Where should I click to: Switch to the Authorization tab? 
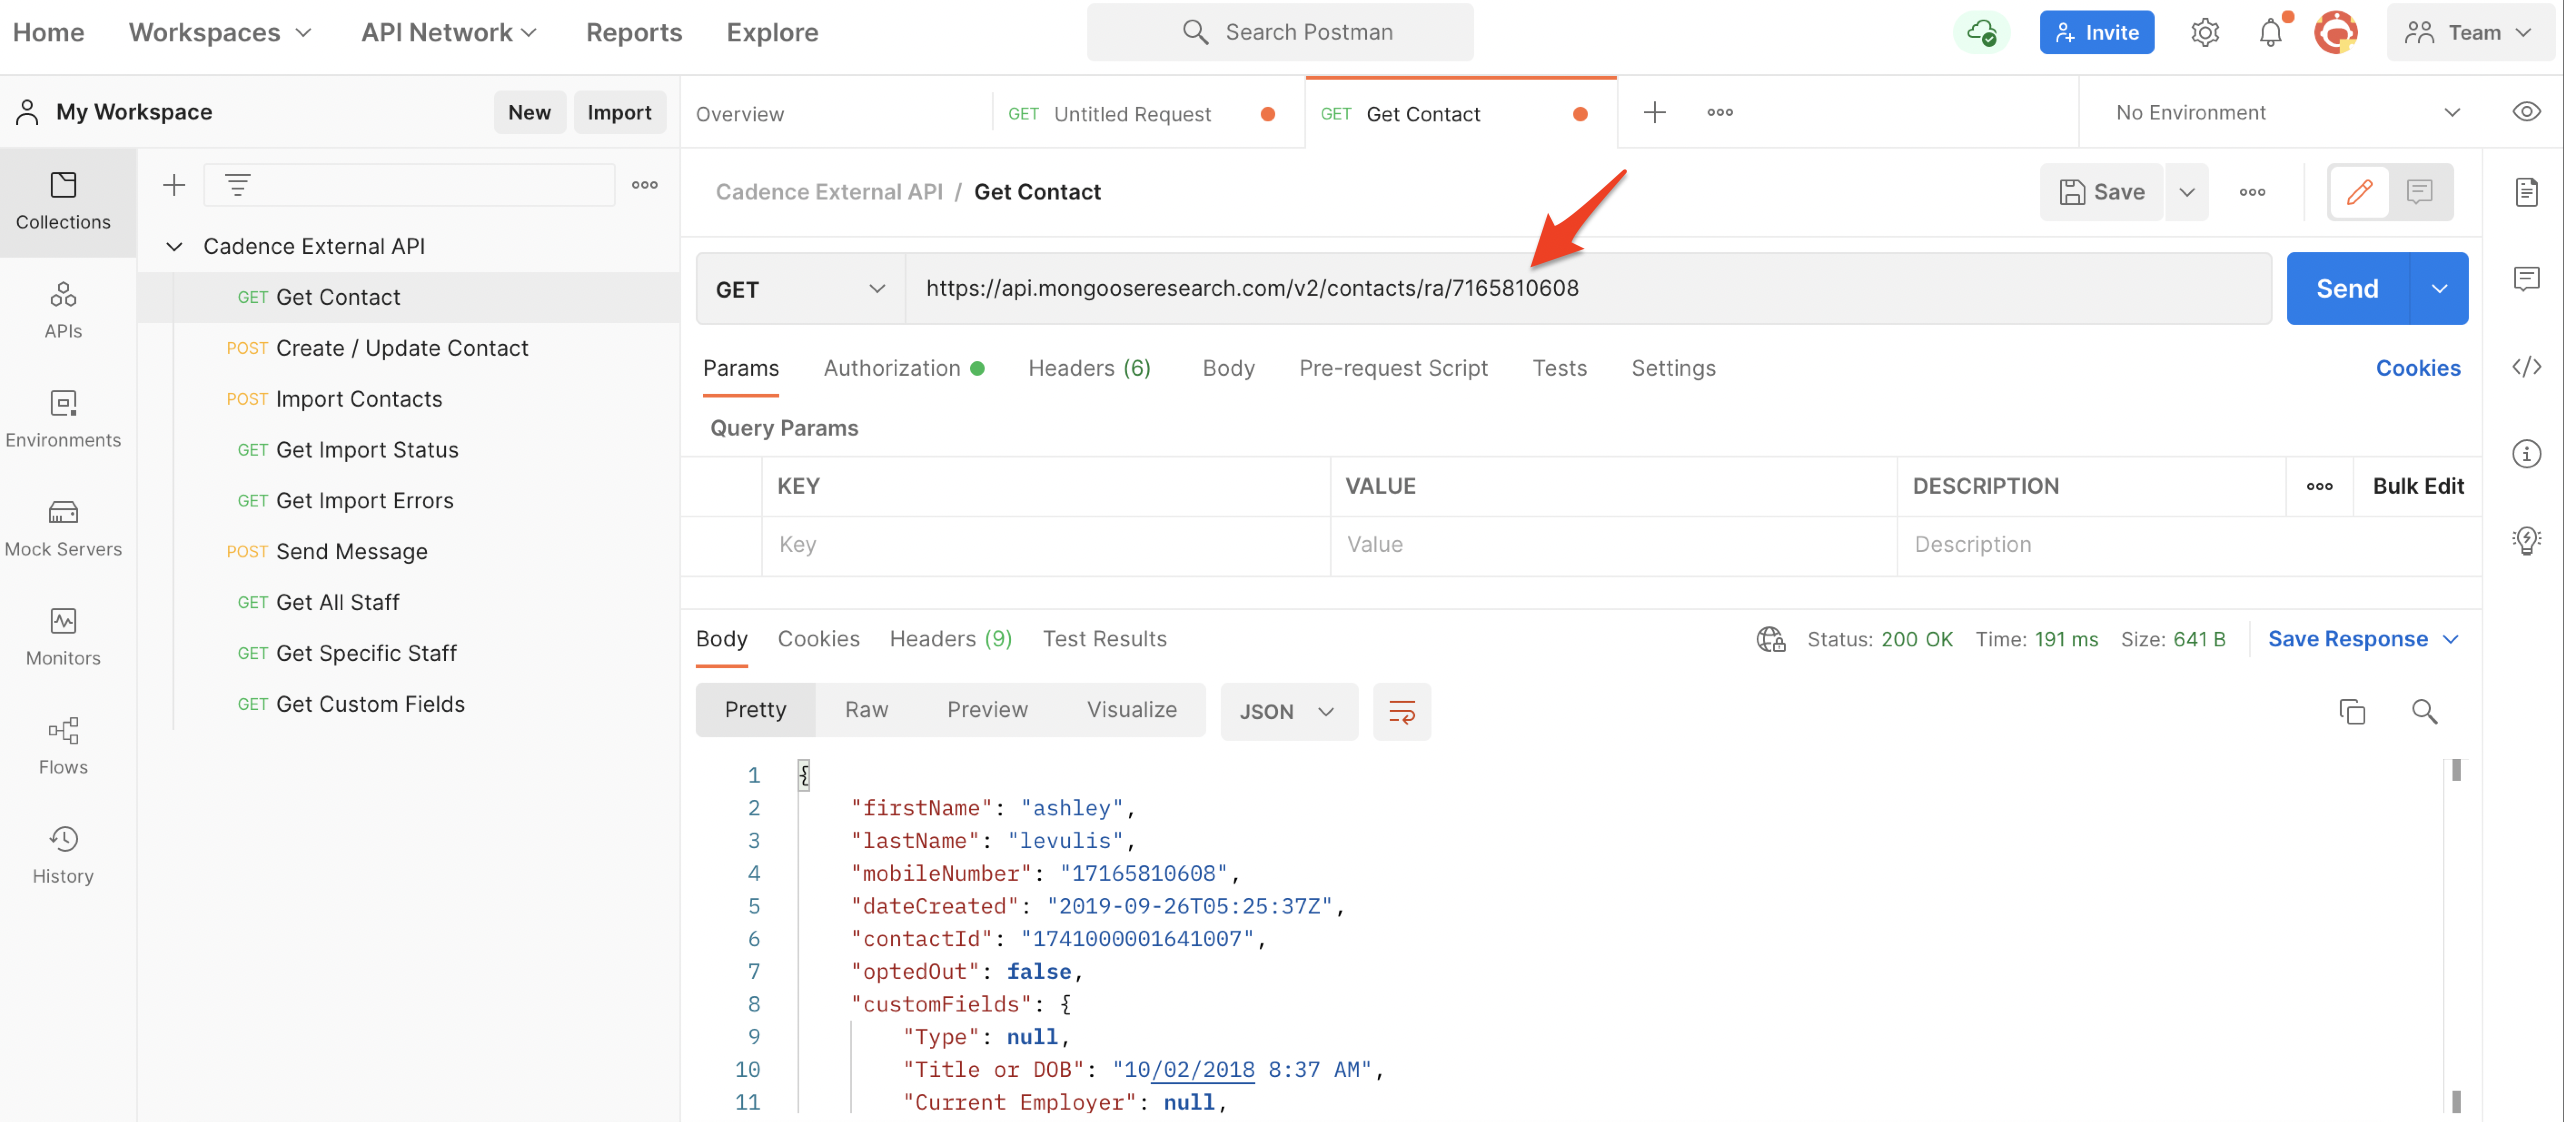[x=892, y=368]
